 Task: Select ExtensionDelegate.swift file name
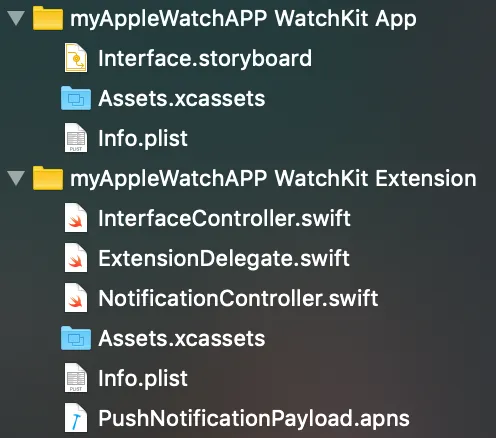click(224, 259)
